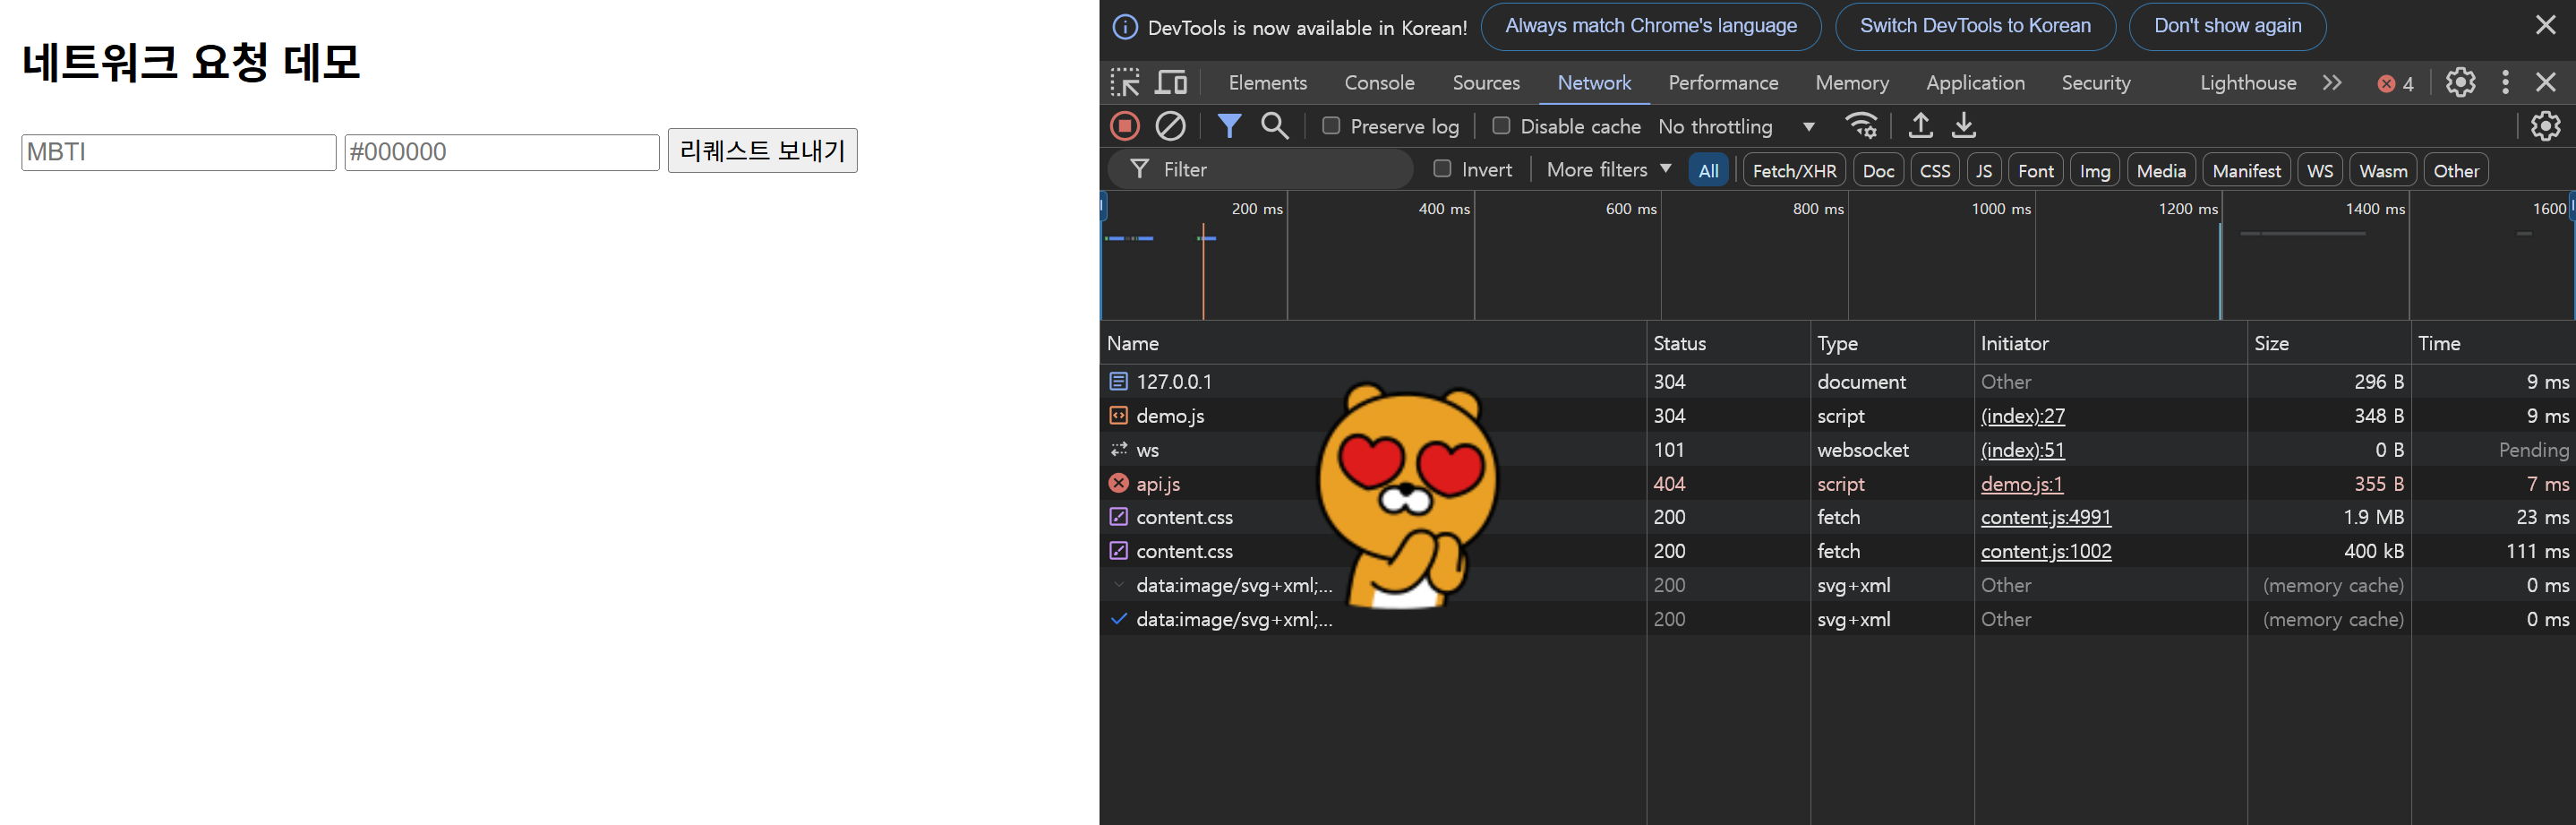Screen dimensions: 2576x825
Task: Show more DevTools tabs chevron
Action: coord(2332,82)
